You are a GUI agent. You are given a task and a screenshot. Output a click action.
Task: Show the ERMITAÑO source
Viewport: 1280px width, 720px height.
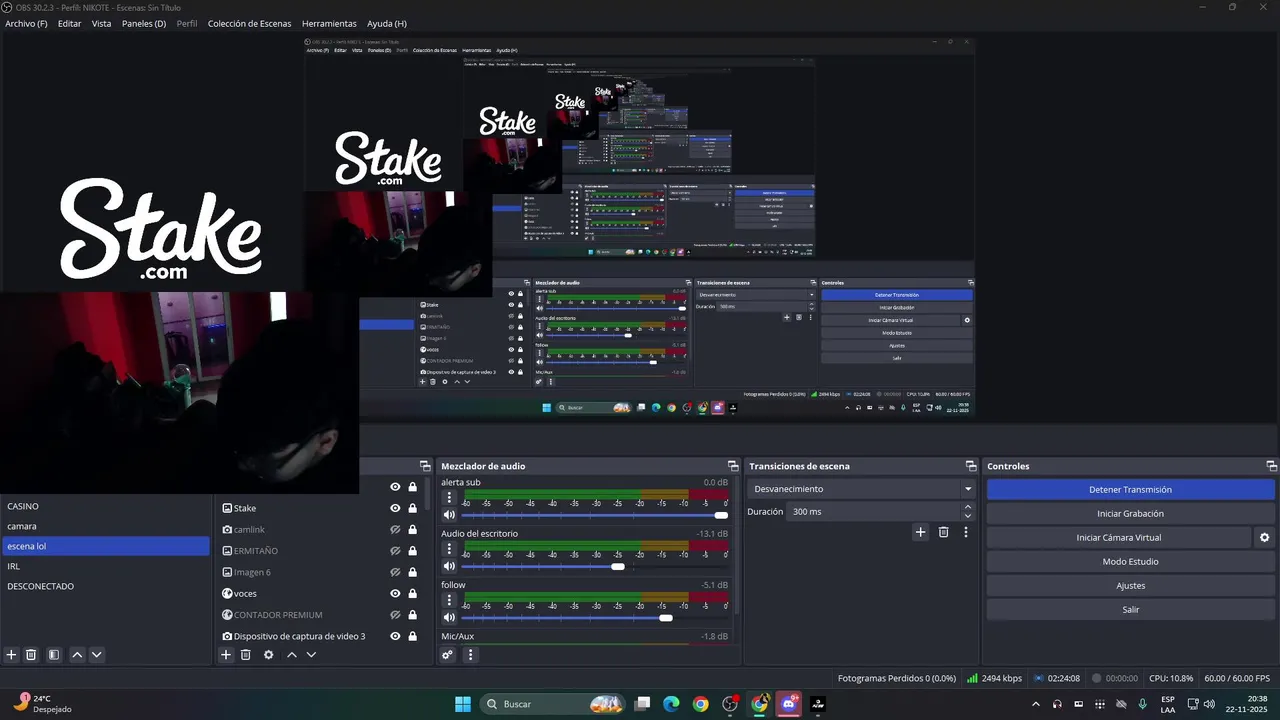395,551
